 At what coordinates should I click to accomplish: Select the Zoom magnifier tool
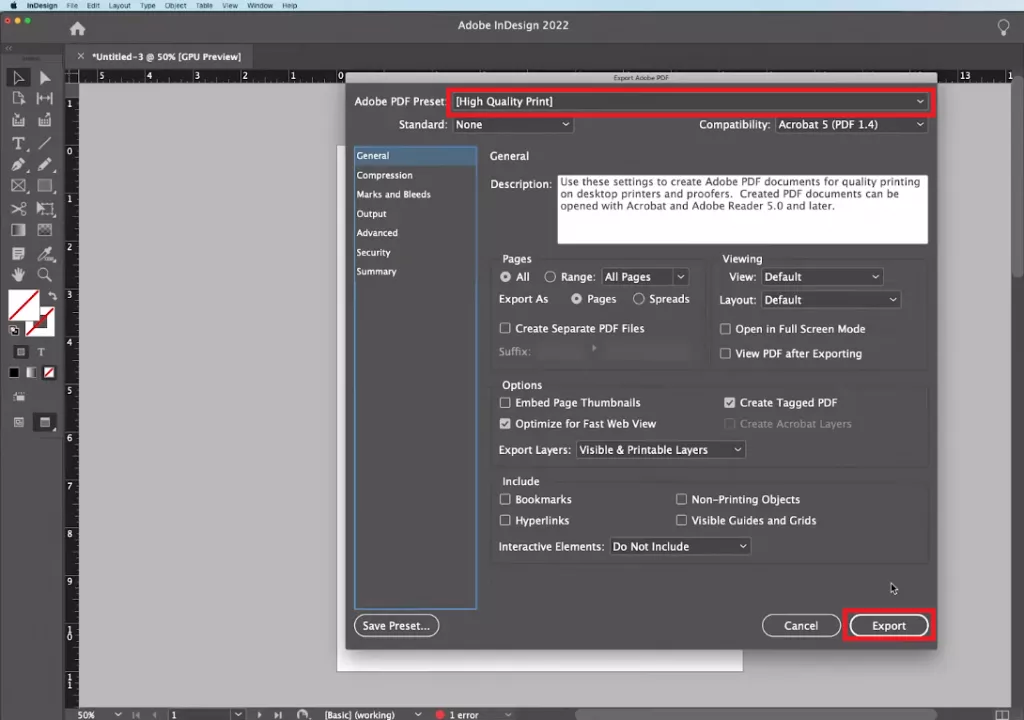(45, 274)
